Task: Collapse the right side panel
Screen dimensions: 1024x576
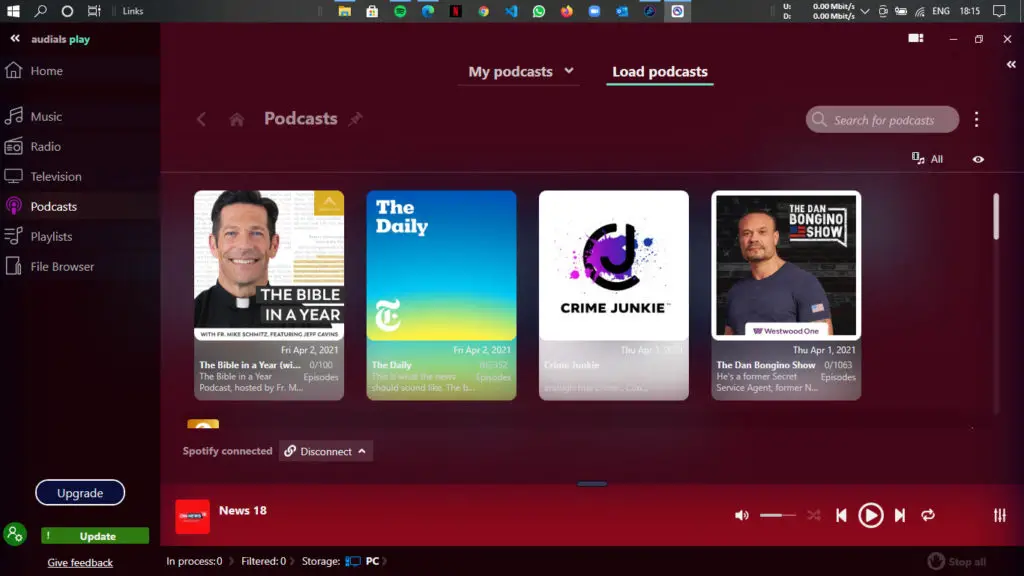Action: [x=1011, y=64]
